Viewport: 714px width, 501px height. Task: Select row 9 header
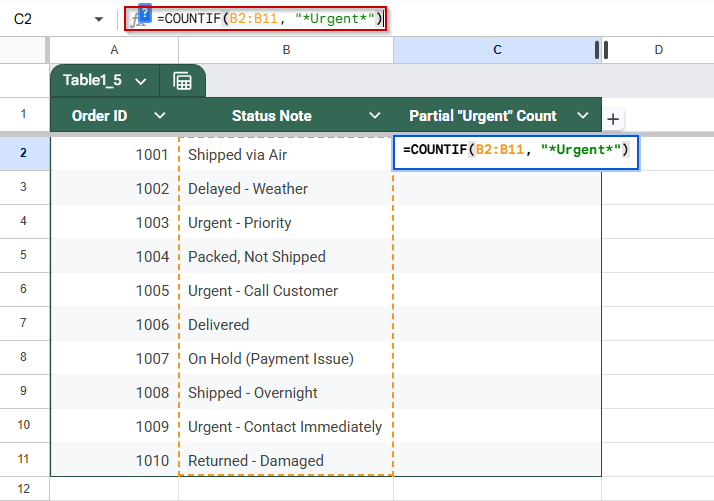click(24, 391)
